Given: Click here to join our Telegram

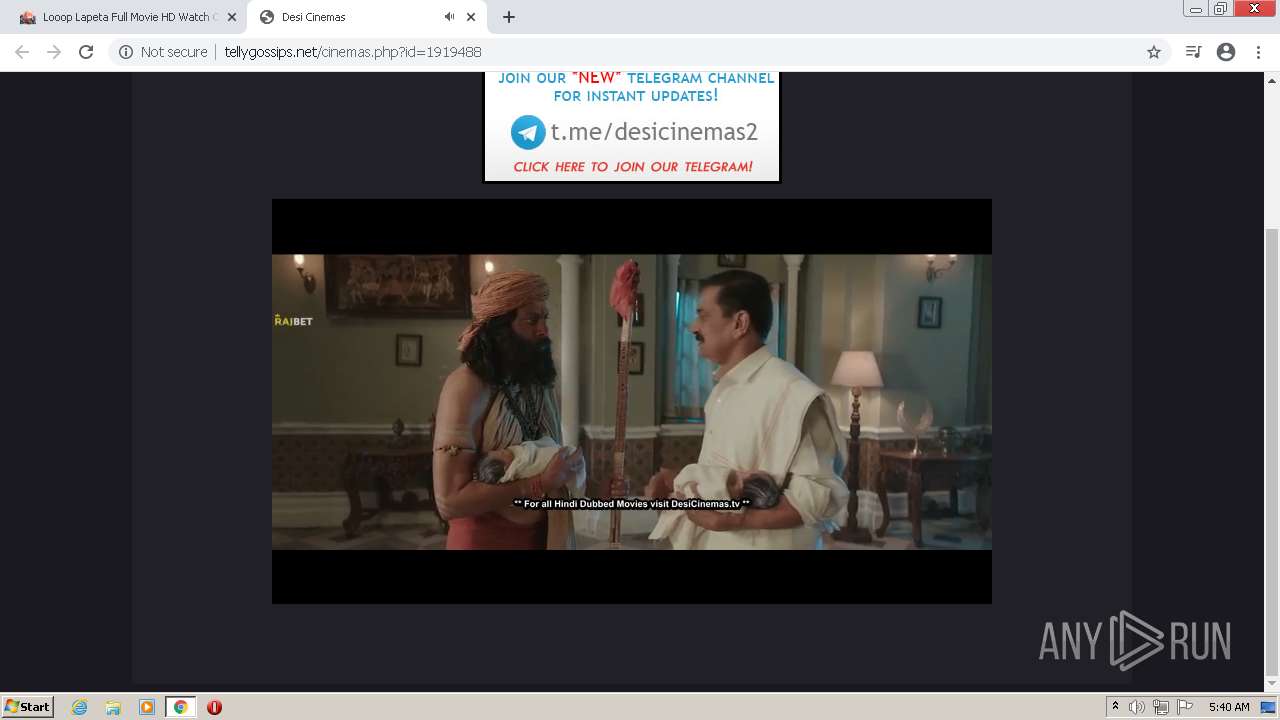Looking at the screenshot, I should point(633,167).
